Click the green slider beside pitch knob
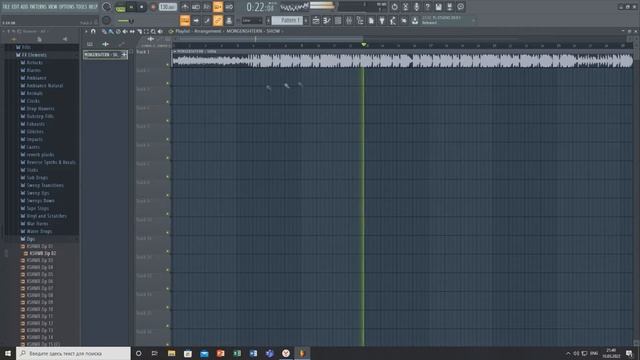 pyautogui.click(x=124, y=21)
